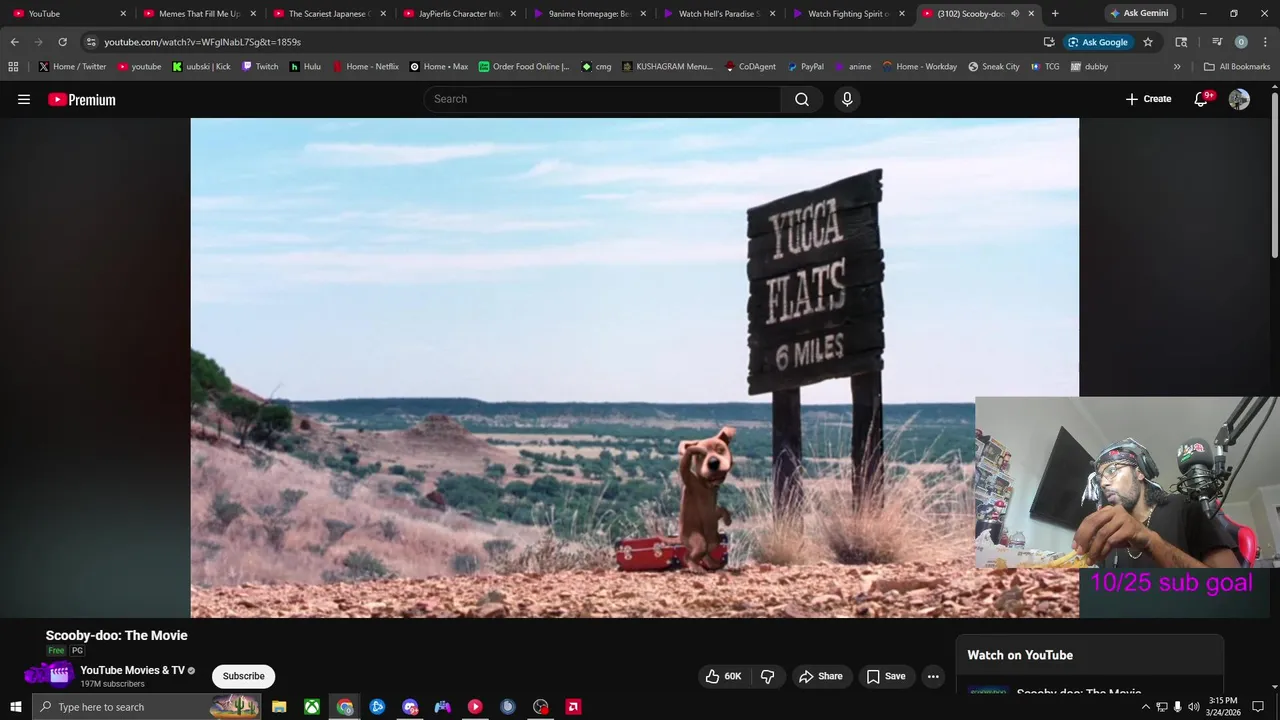Open the Twitch bookmark
The height and width of the screenshot is (720, 1280).
click(x=260, y=66)
